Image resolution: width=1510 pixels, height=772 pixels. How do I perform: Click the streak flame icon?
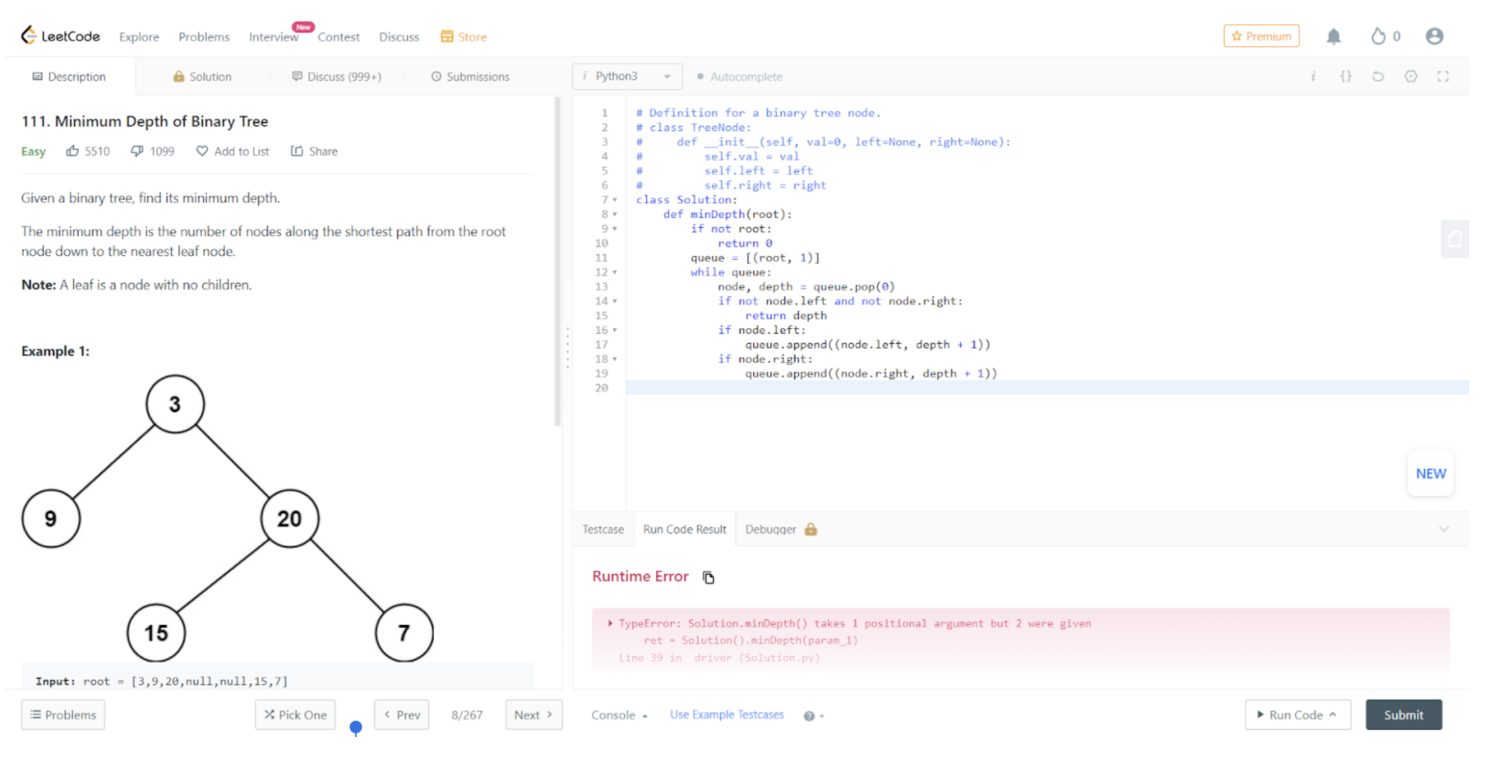1379,36
